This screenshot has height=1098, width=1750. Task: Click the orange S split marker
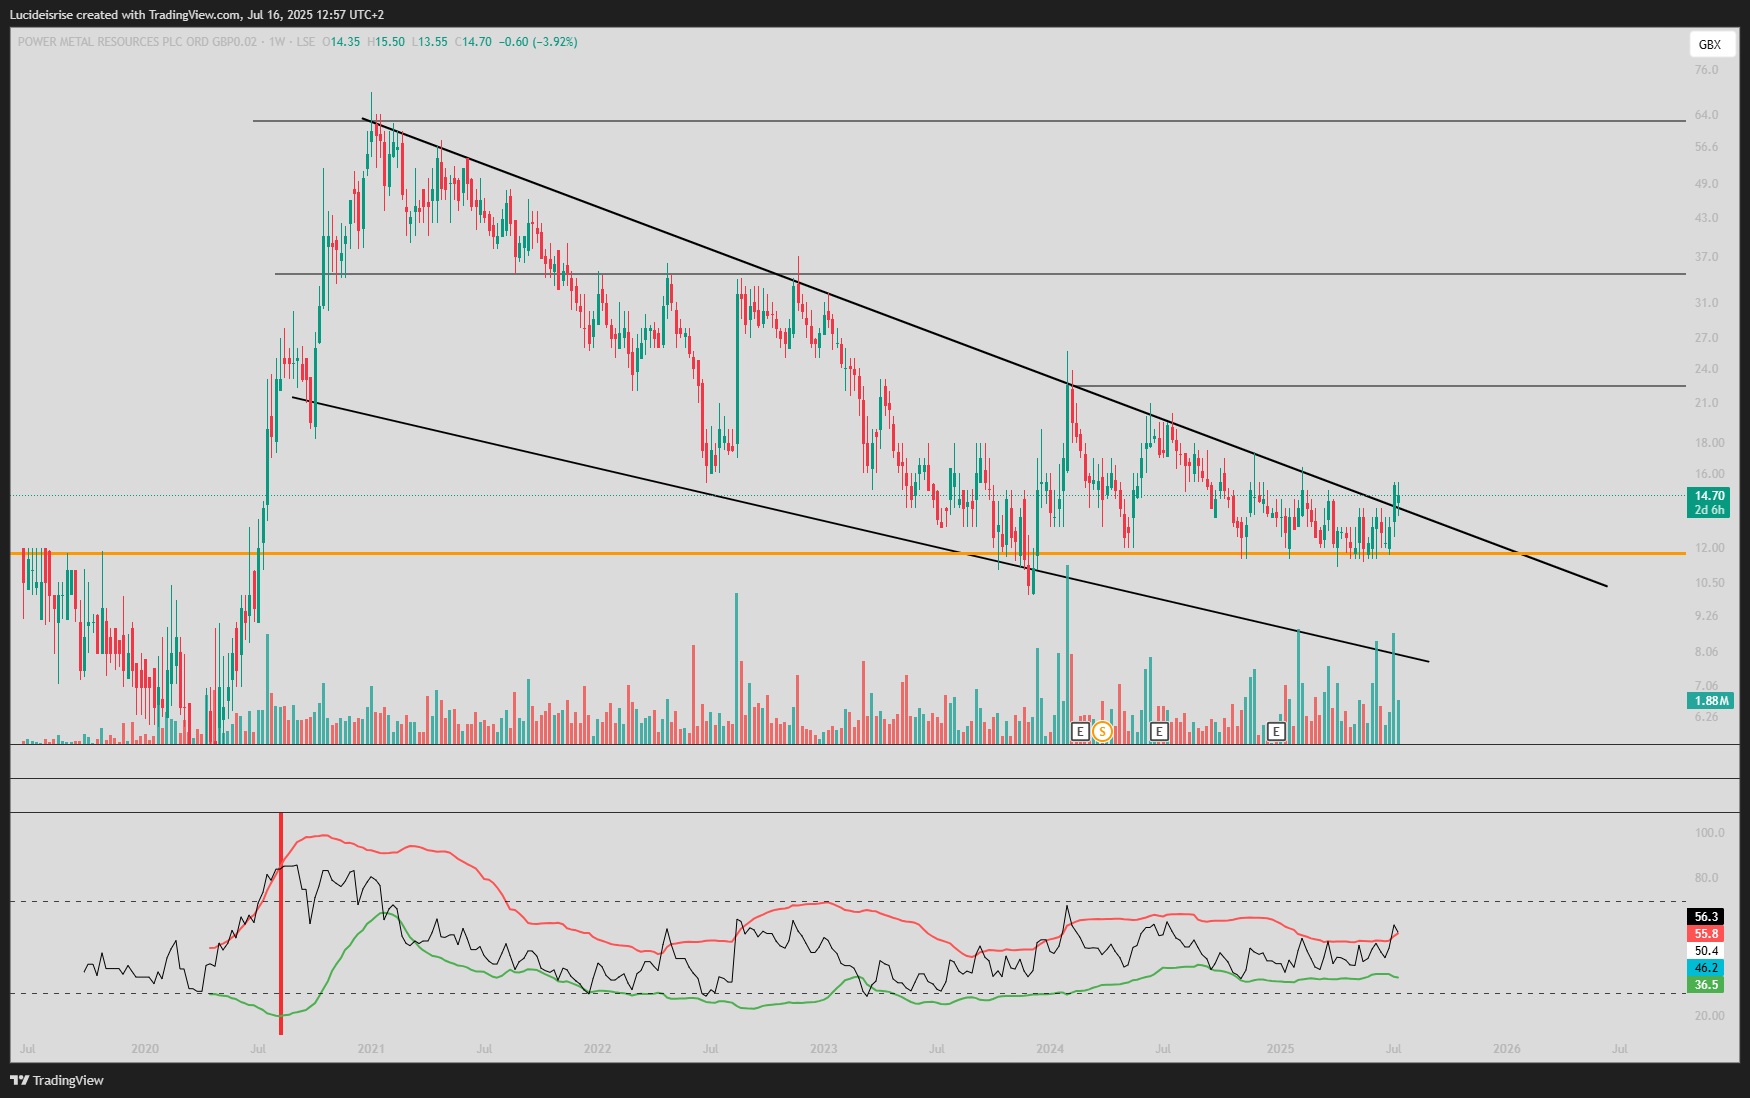pos(1102,731)
